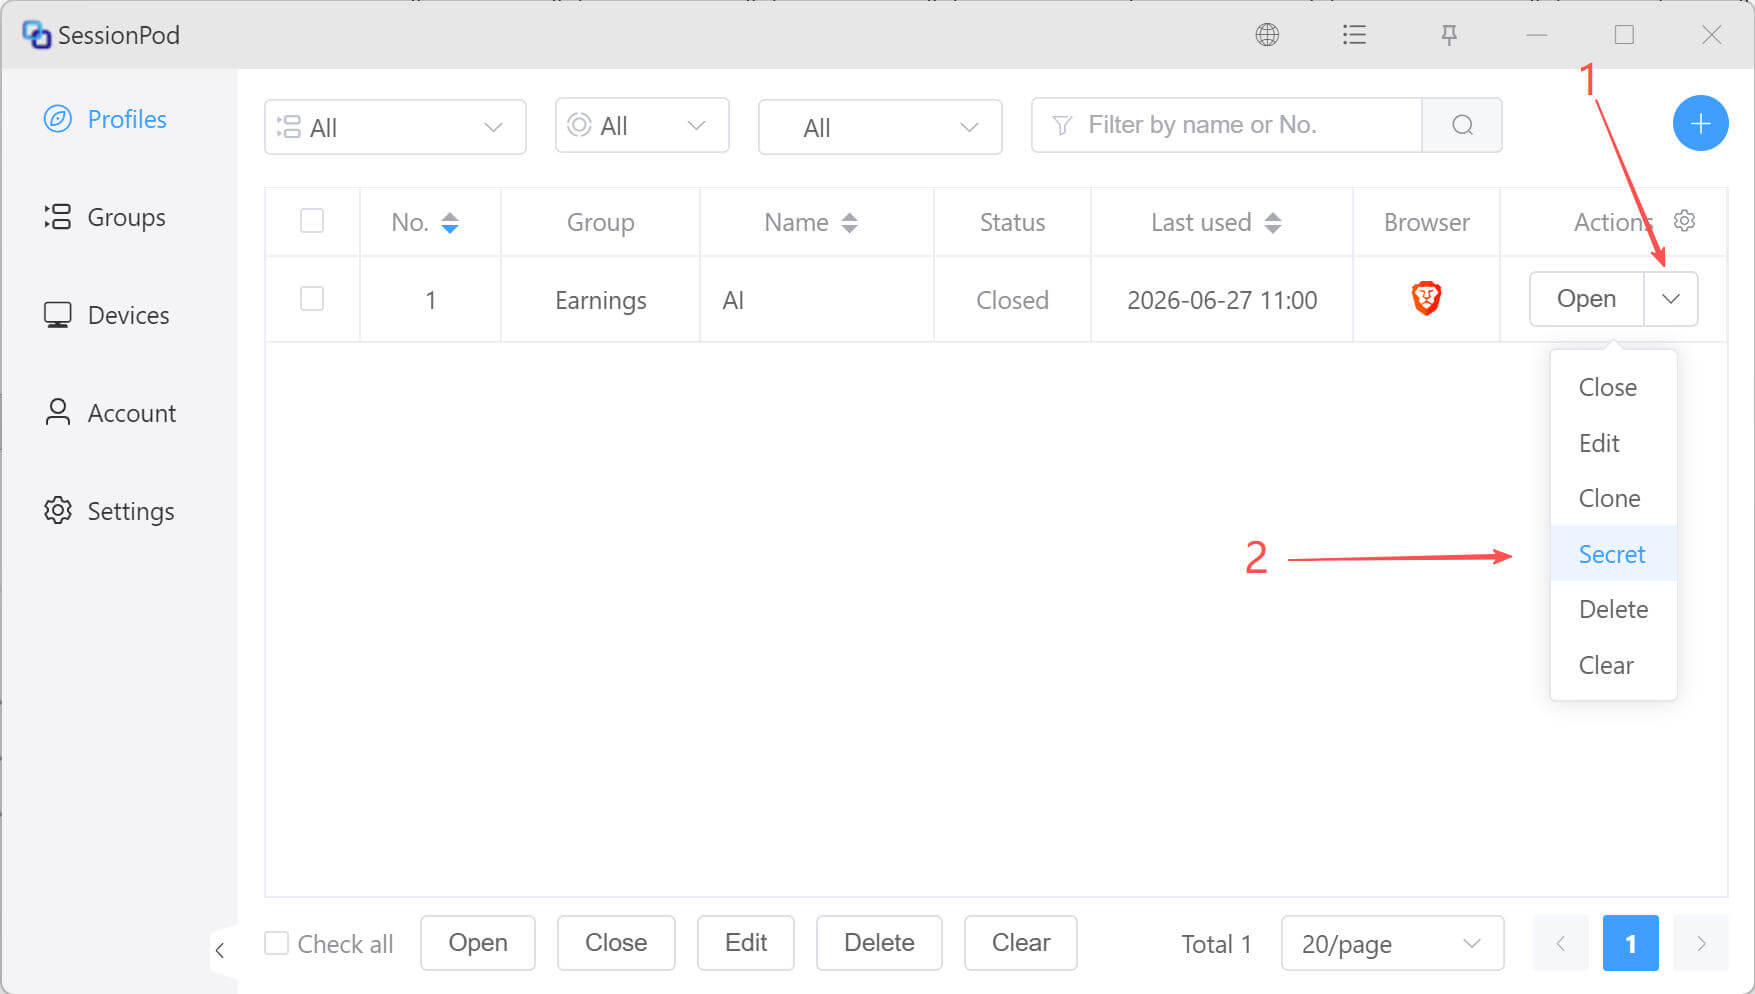
Task: Click the Brave browser icon in row 1
Action: click(x=1426, y=298)
